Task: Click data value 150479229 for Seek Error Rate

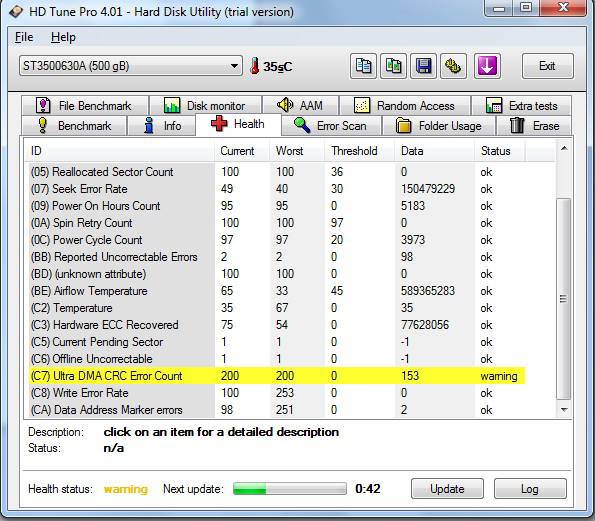Action: [428, 189]
